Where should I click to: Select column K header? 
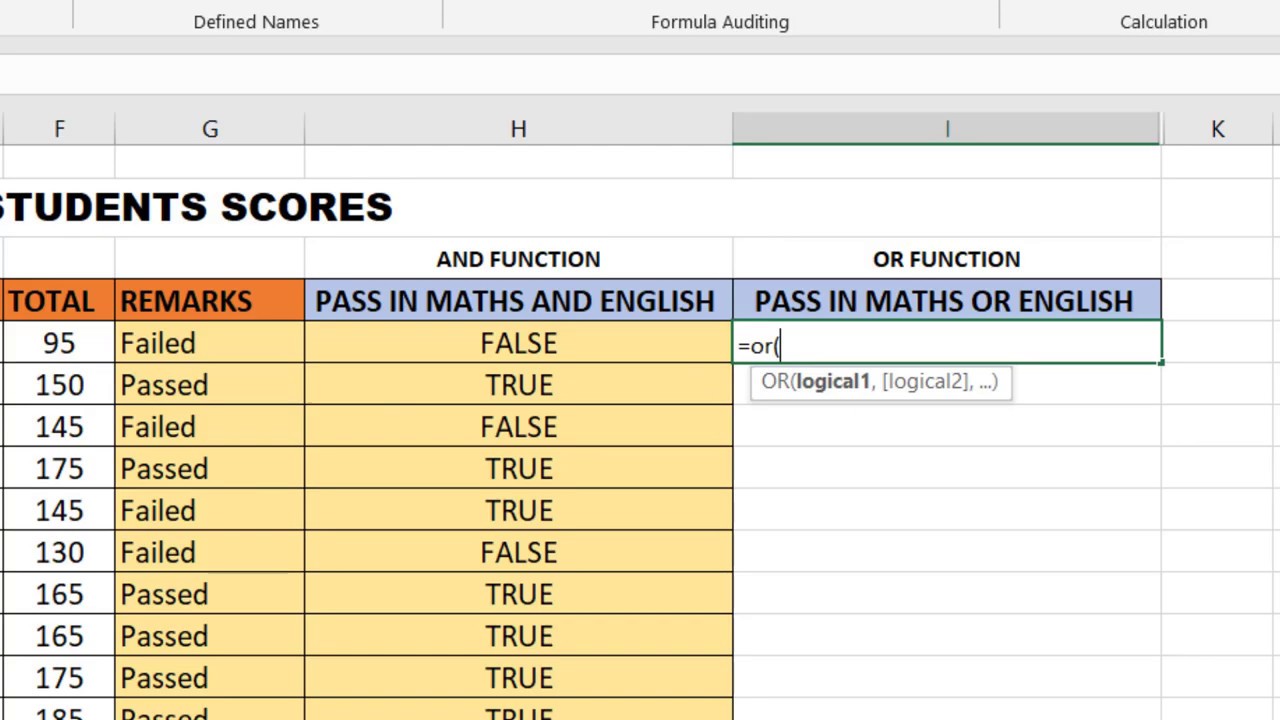[x=1218, y=129]
